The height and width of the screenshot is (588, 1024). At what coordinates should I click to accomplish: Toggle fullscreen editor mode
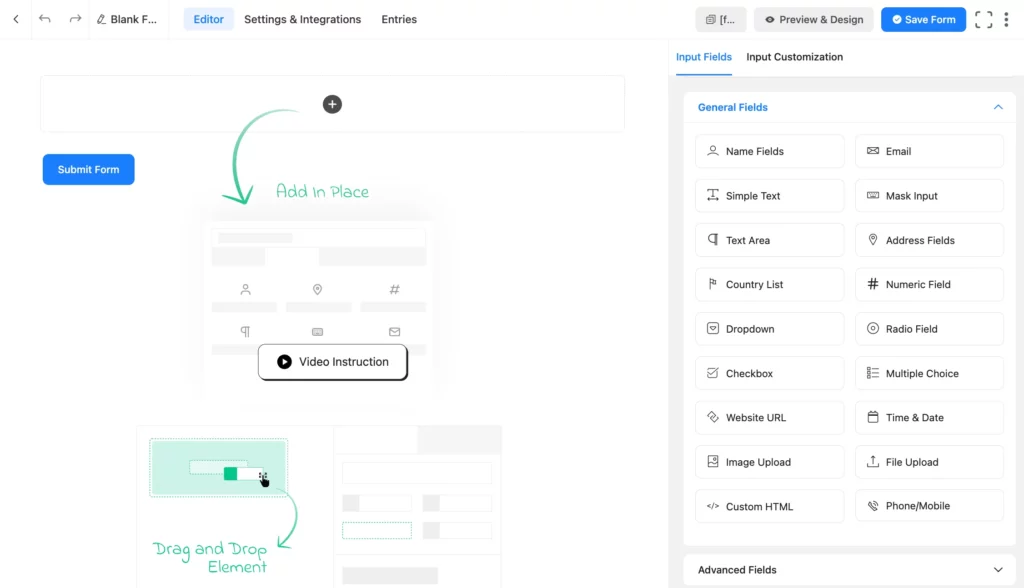point(984,20)
